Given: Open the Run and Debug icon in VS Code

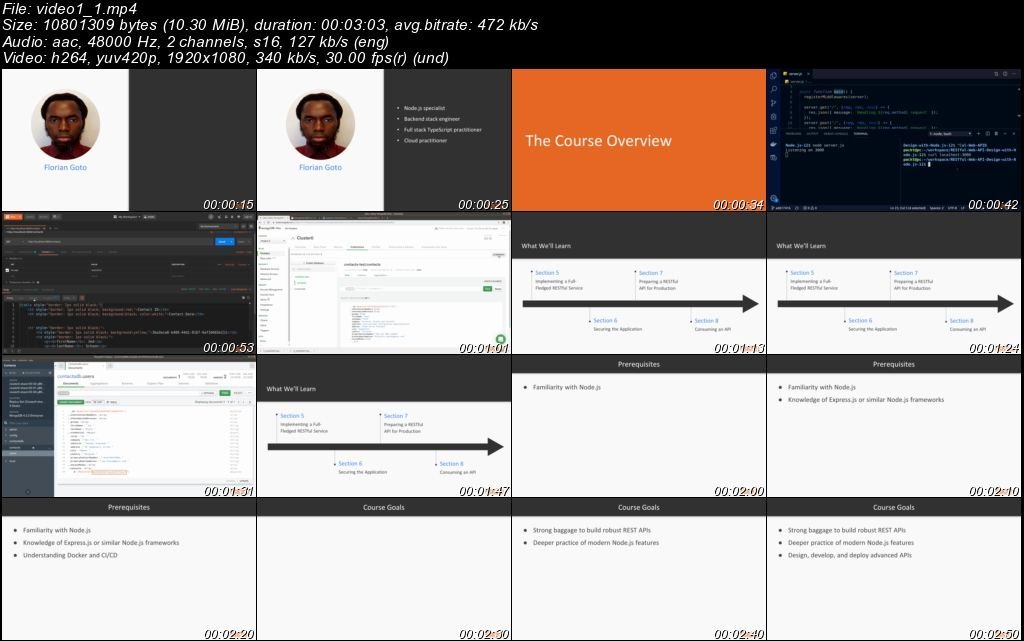Looking at the screenshot, I should [x=772, y=116].
